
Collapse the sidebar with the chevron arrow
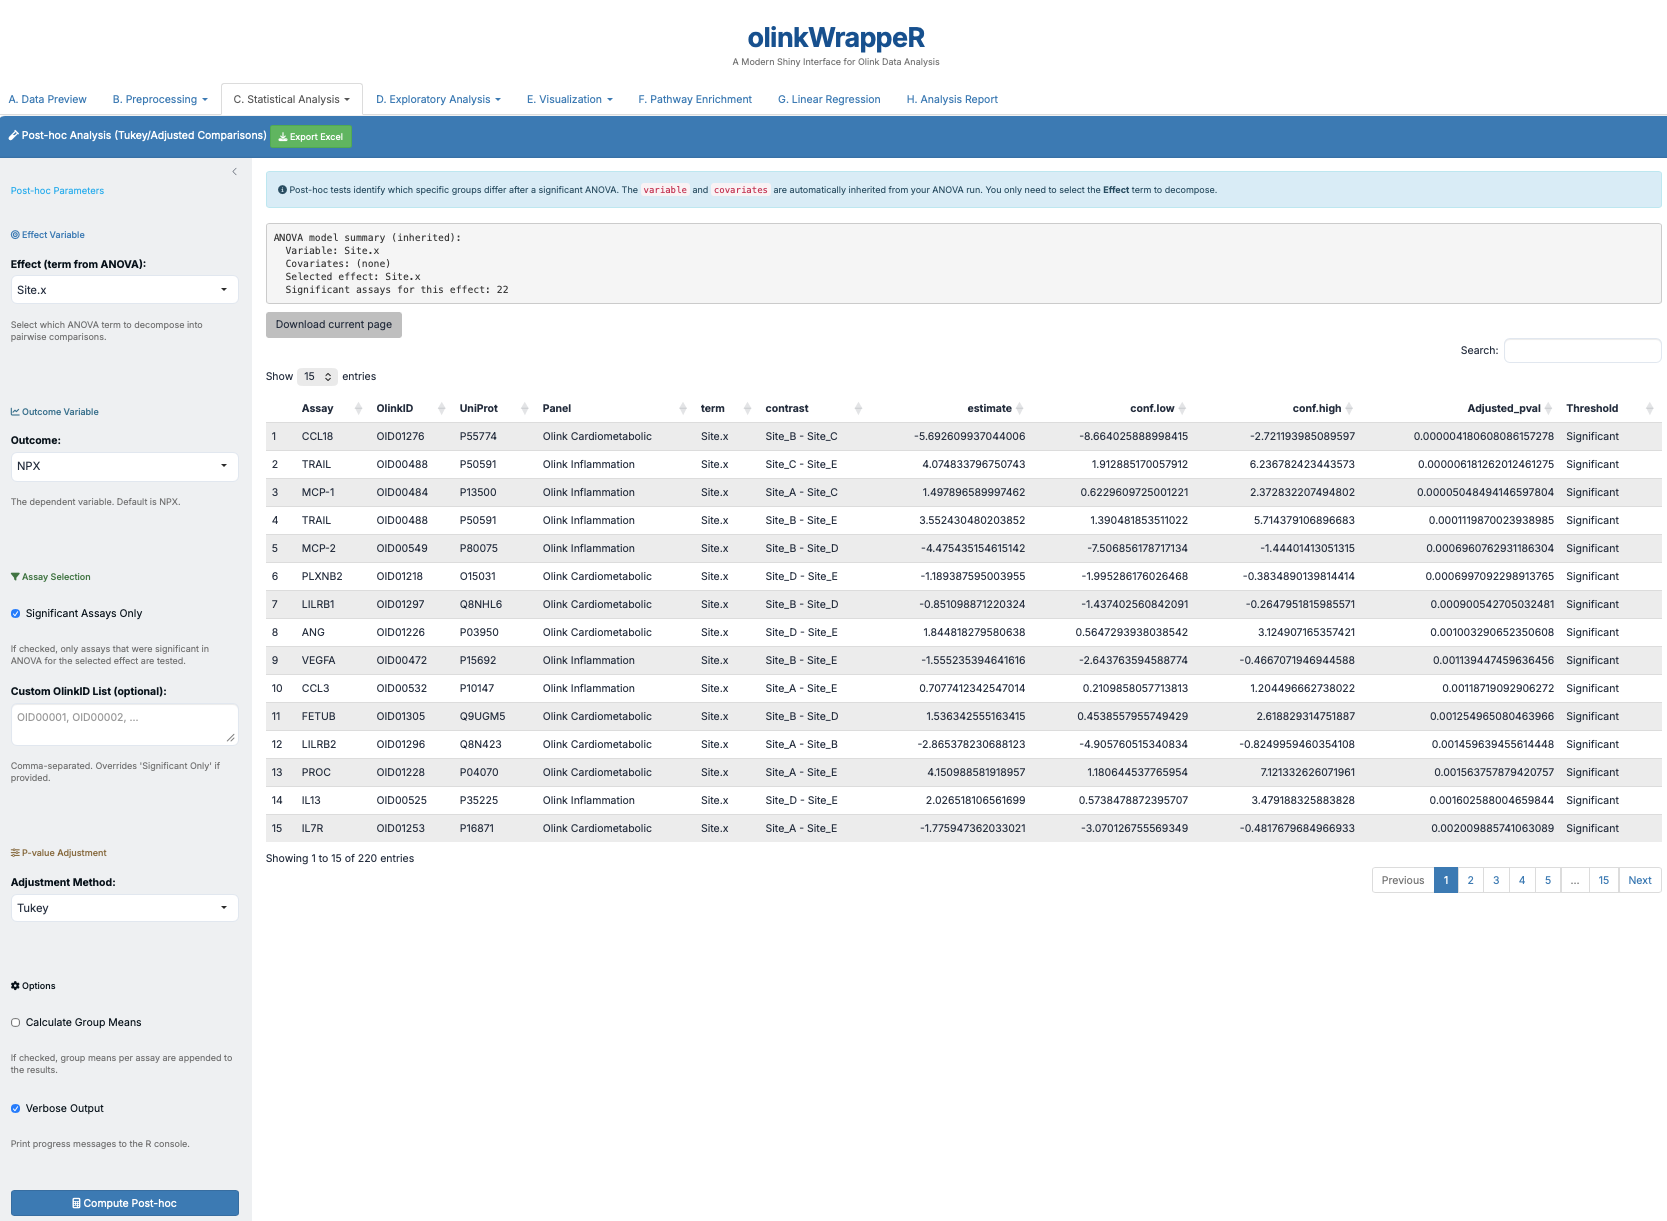[234, 172]
